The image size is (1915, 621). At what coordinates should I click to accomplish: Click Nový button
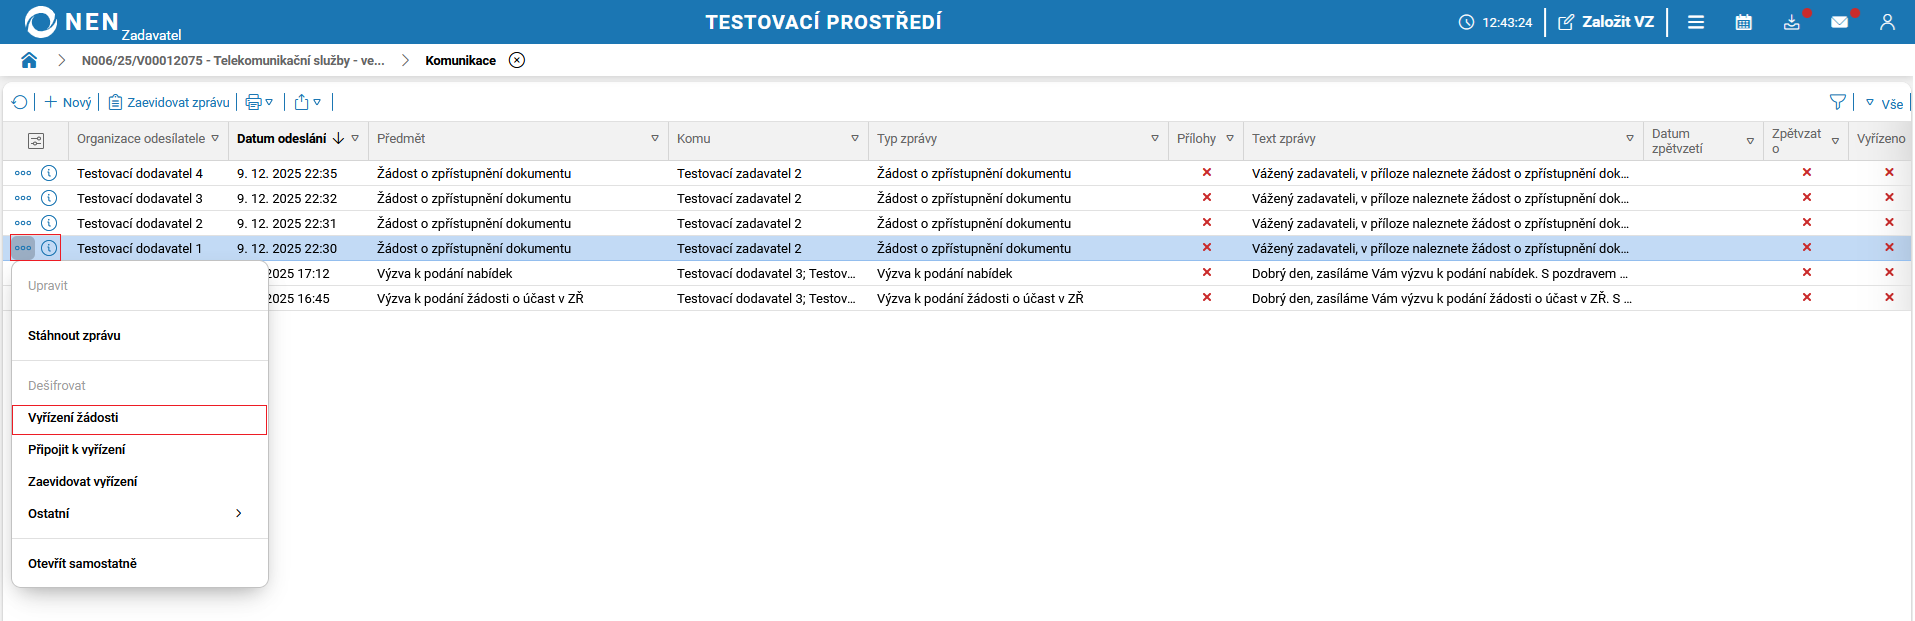tap(68, 102)
